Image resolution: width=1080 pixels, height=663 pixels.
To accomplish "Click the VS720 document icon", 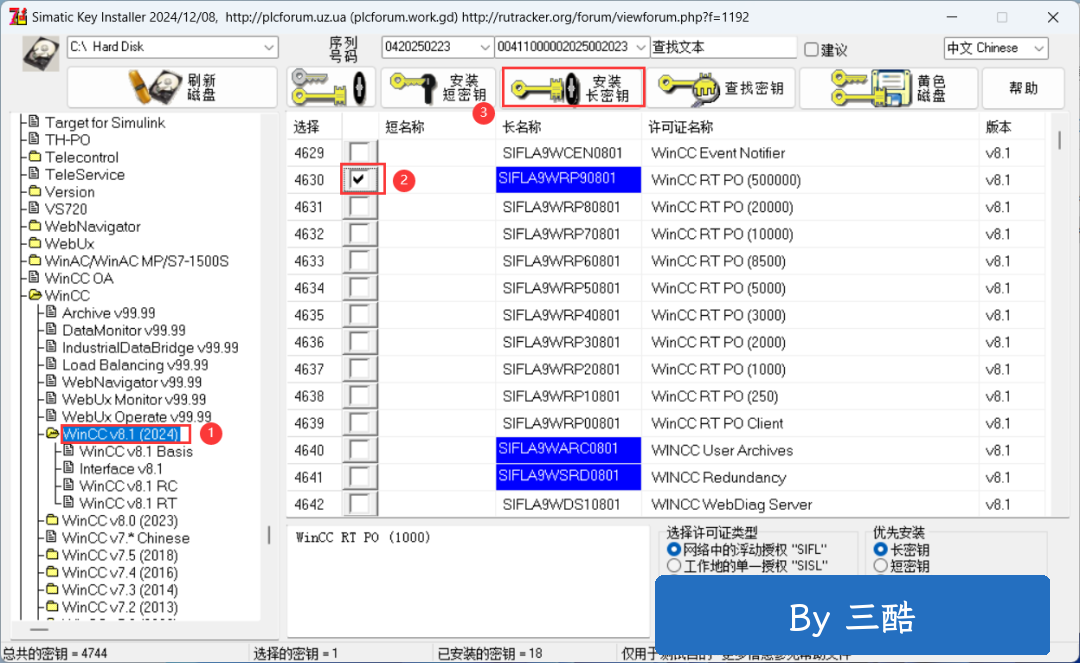I will [34, 208].
